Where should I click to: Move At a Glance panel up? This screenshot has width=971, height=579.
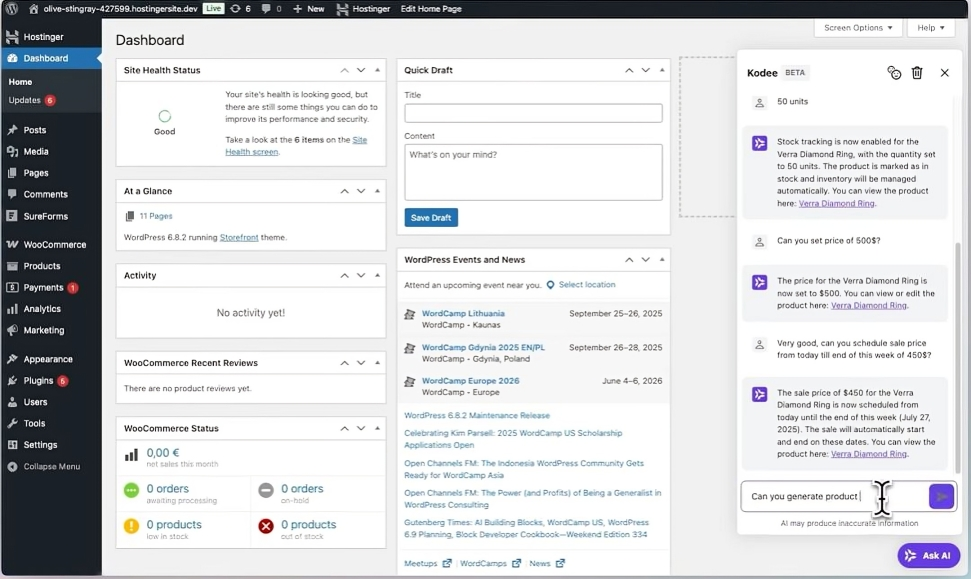344,191
